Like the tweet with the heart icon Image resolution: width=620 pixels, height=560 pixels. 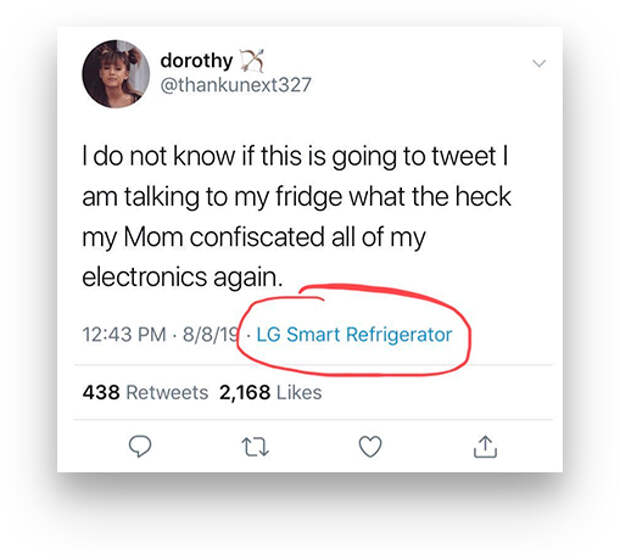370,446
